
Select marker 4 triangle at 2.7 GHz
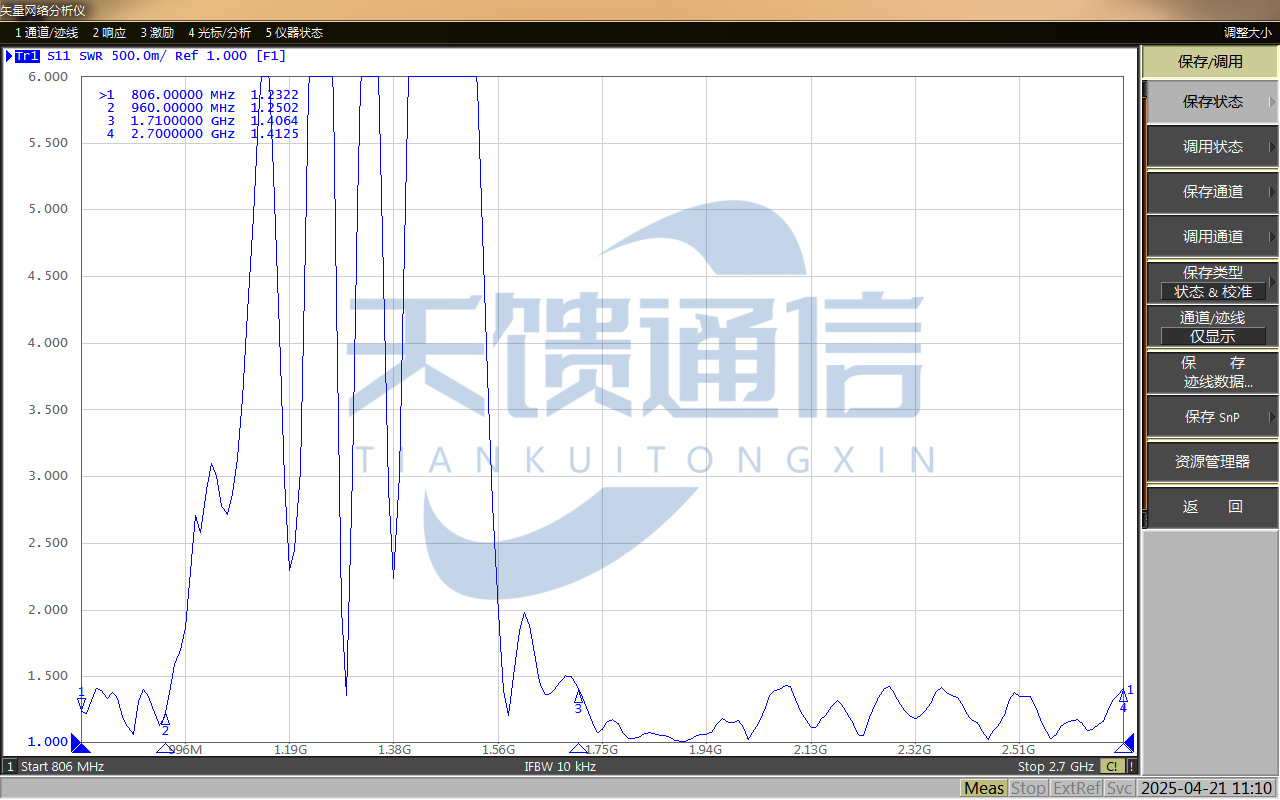1123,696
